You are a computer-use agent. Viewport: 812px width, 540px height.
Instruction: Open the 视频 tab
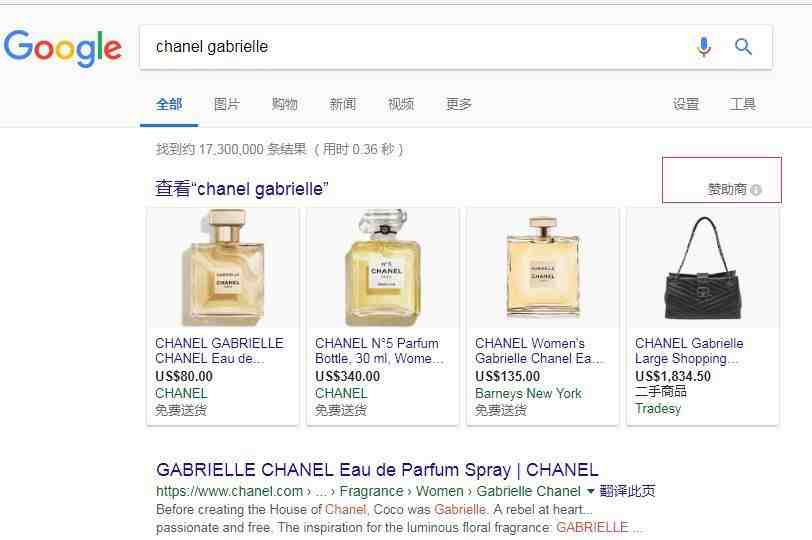401,104
